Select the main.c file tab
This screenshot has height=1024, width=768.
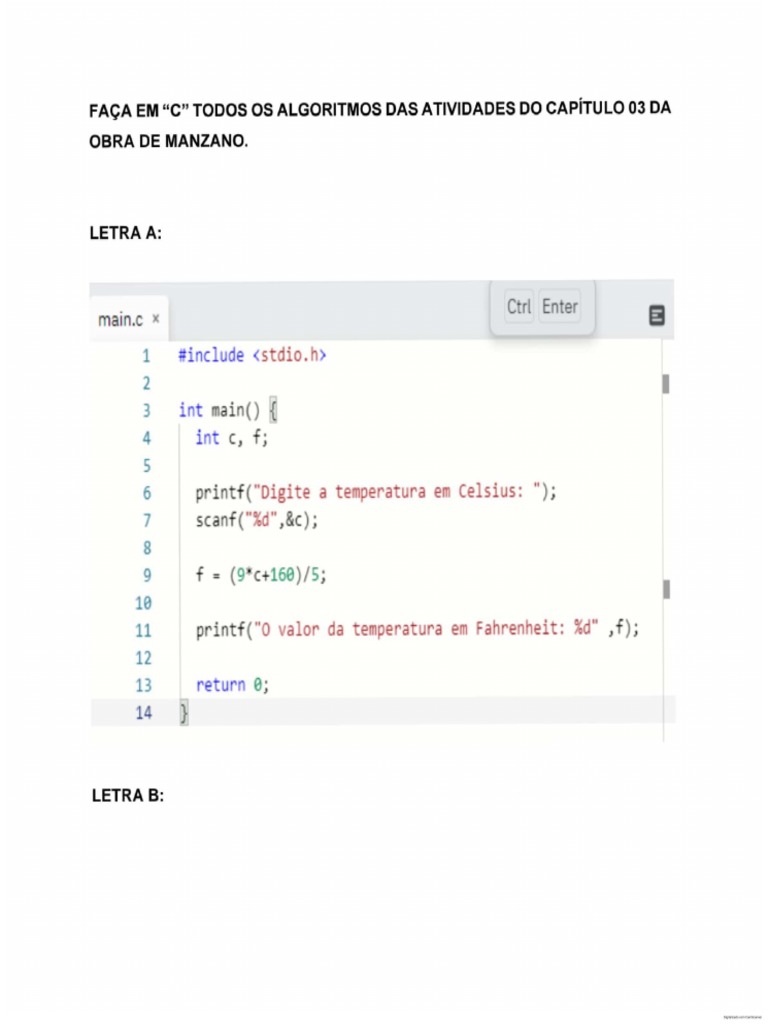pyautogui.click(x=129, y=319)
